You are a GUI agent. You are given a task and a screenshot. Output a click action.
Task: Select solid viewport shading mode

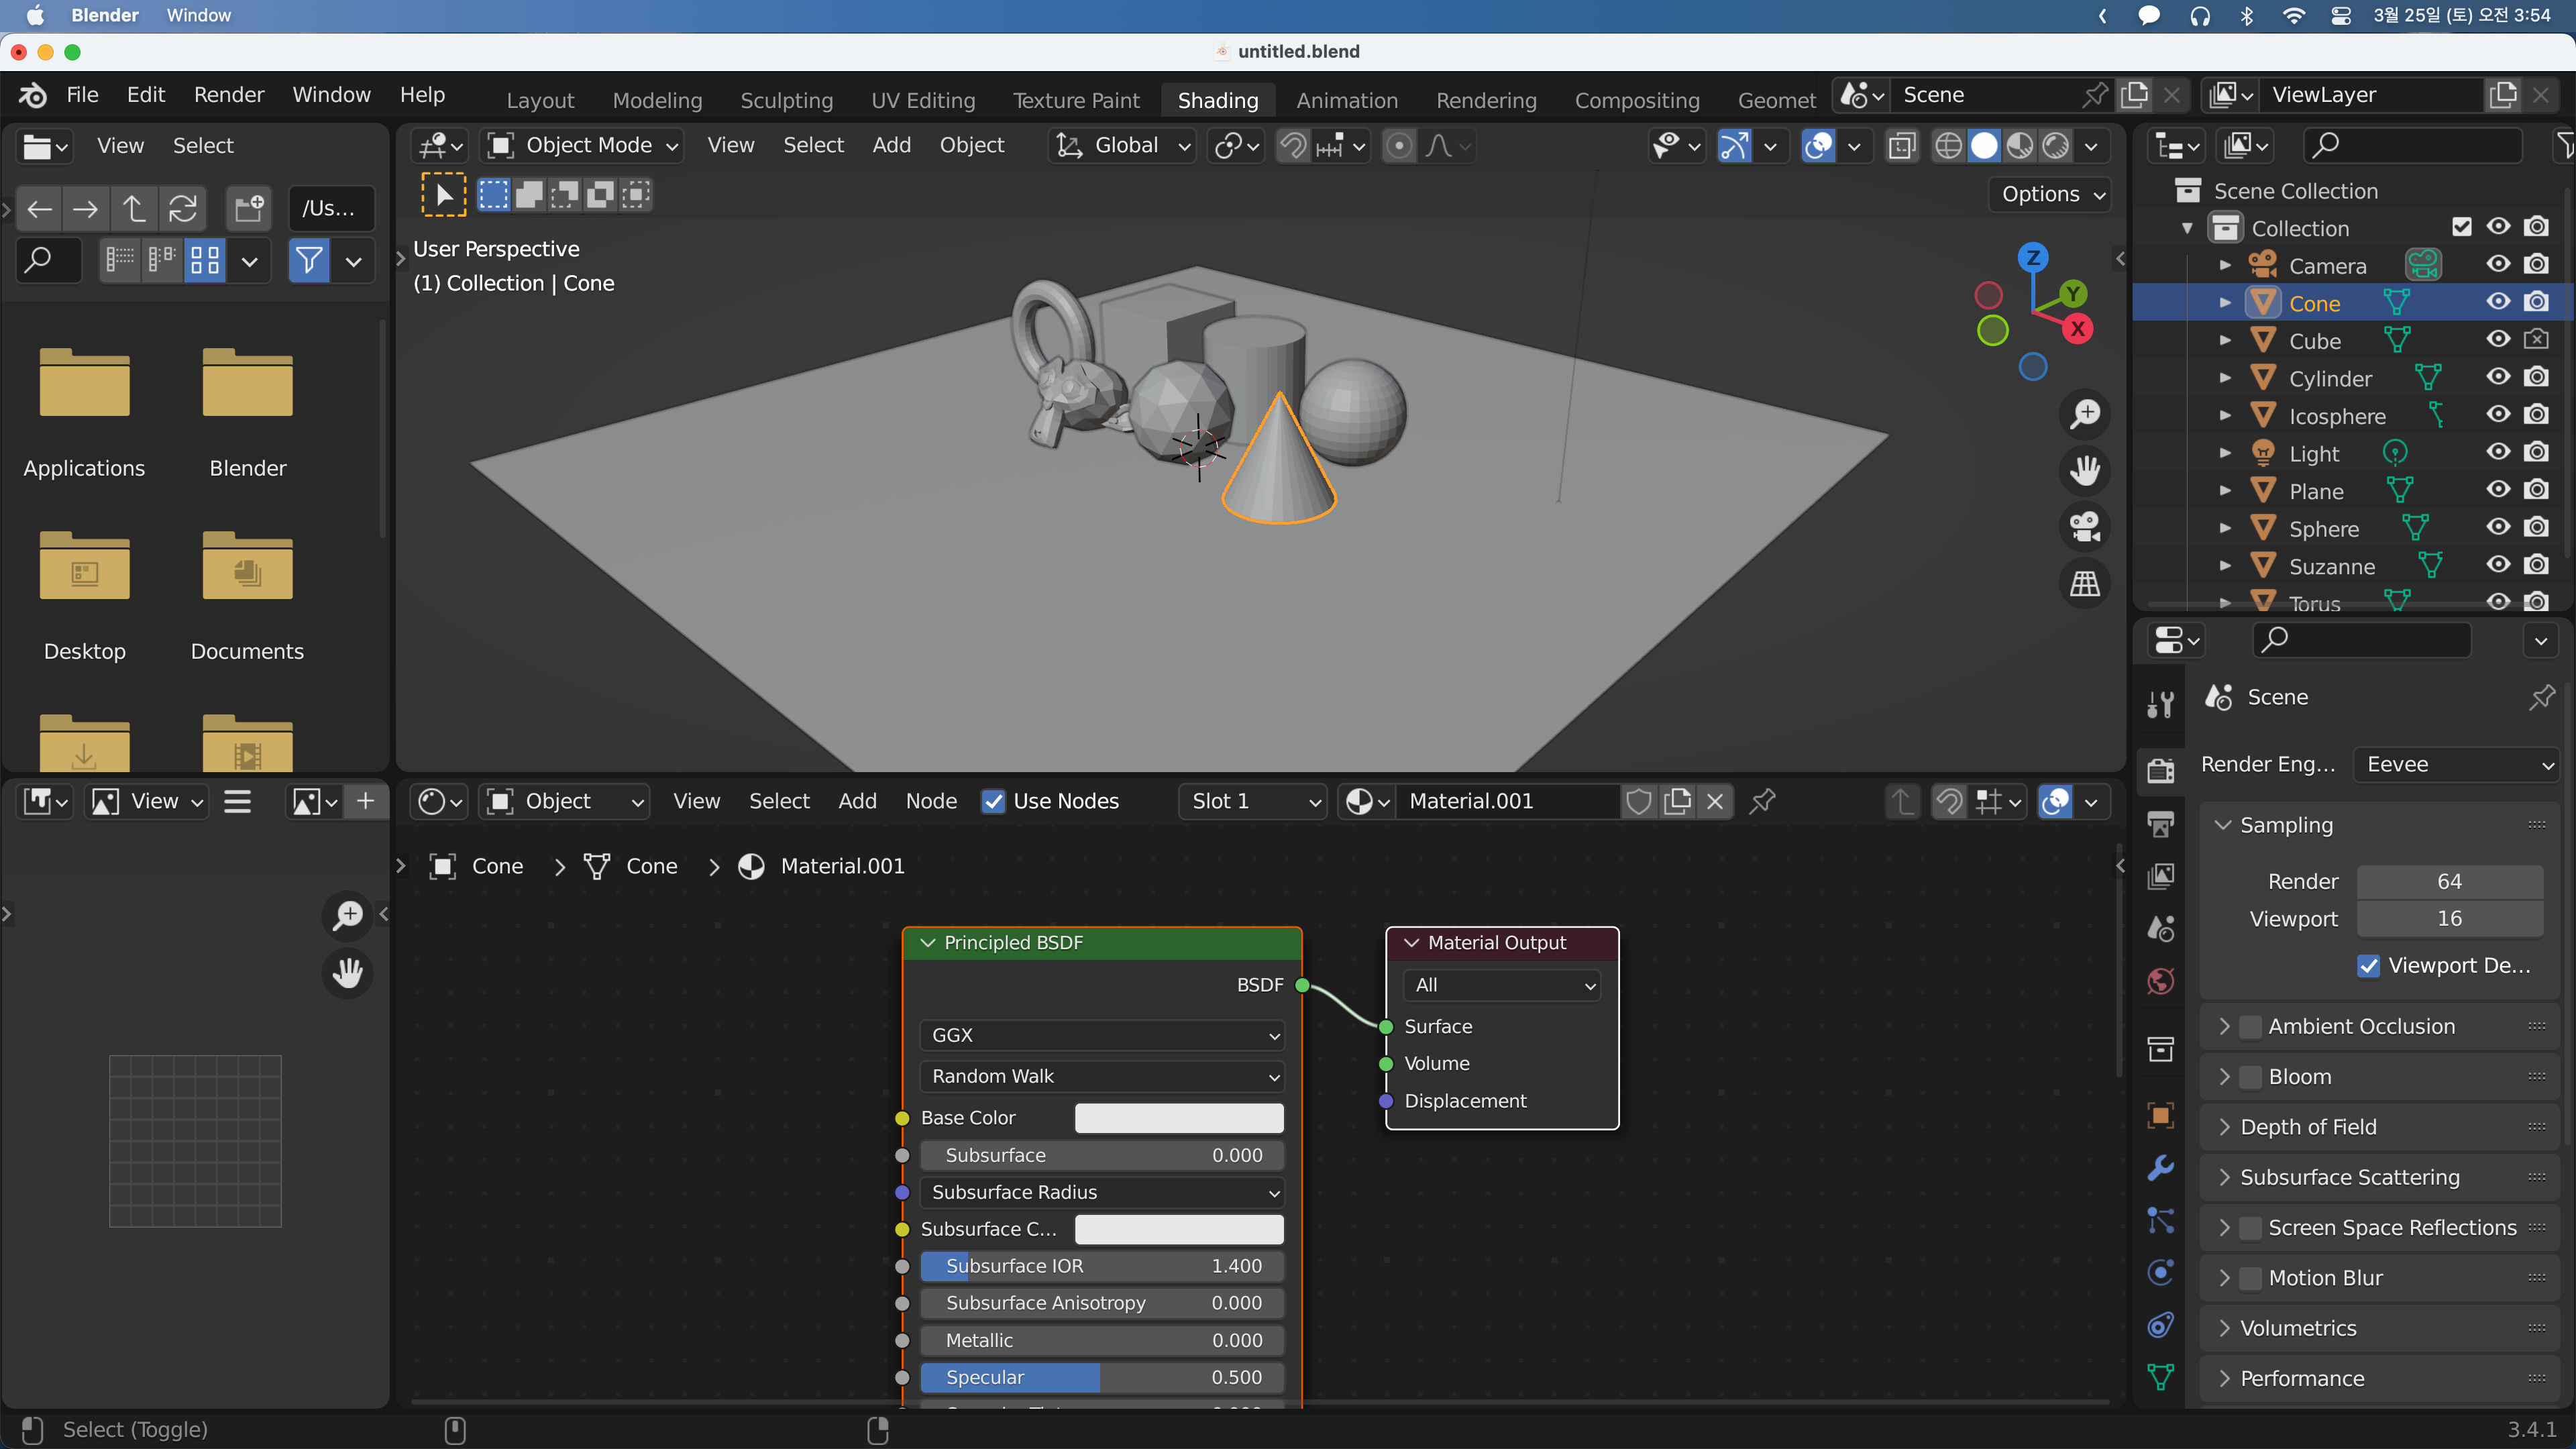tap(1984, 146)
